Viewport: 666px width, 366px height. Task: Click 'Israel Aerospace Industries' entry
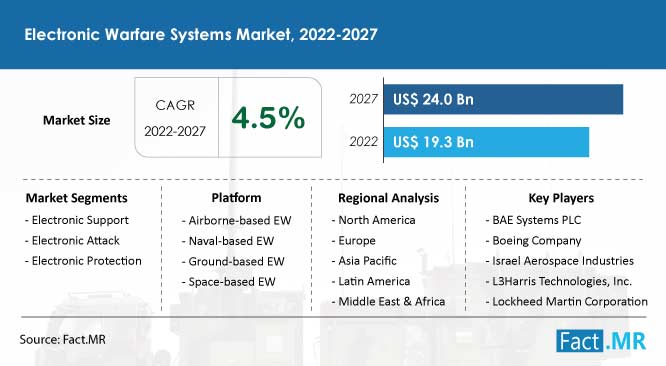[563, 261]
